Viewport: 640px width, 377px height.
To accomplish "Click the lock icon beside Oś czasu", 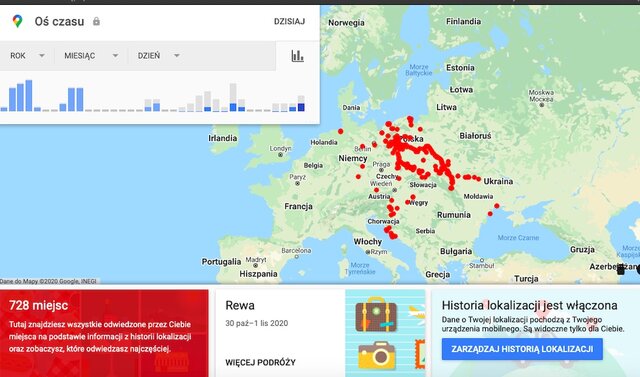I will point(96,21).
